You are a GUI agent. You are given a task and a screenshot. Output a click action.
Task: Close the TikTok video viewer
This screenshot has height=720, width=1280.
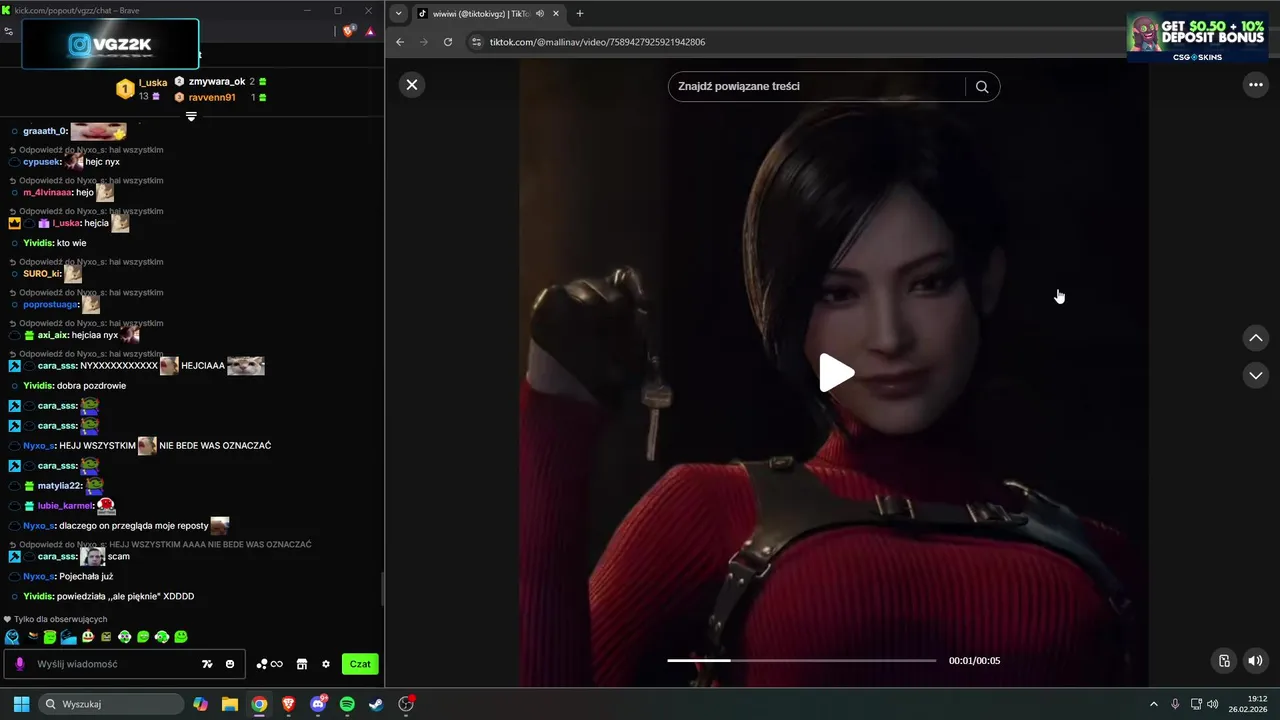pos(411,85)
